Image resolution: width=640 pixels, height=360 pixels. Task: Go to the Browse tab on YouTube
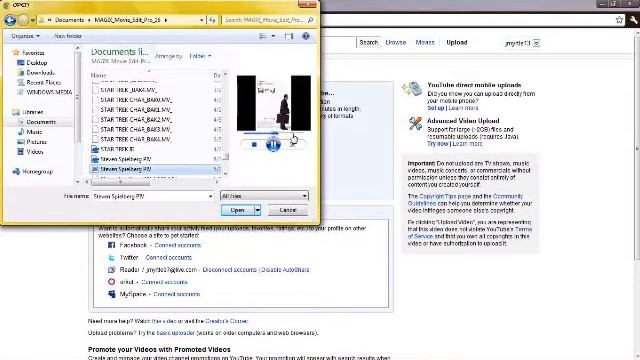click(x=396, y=42)
